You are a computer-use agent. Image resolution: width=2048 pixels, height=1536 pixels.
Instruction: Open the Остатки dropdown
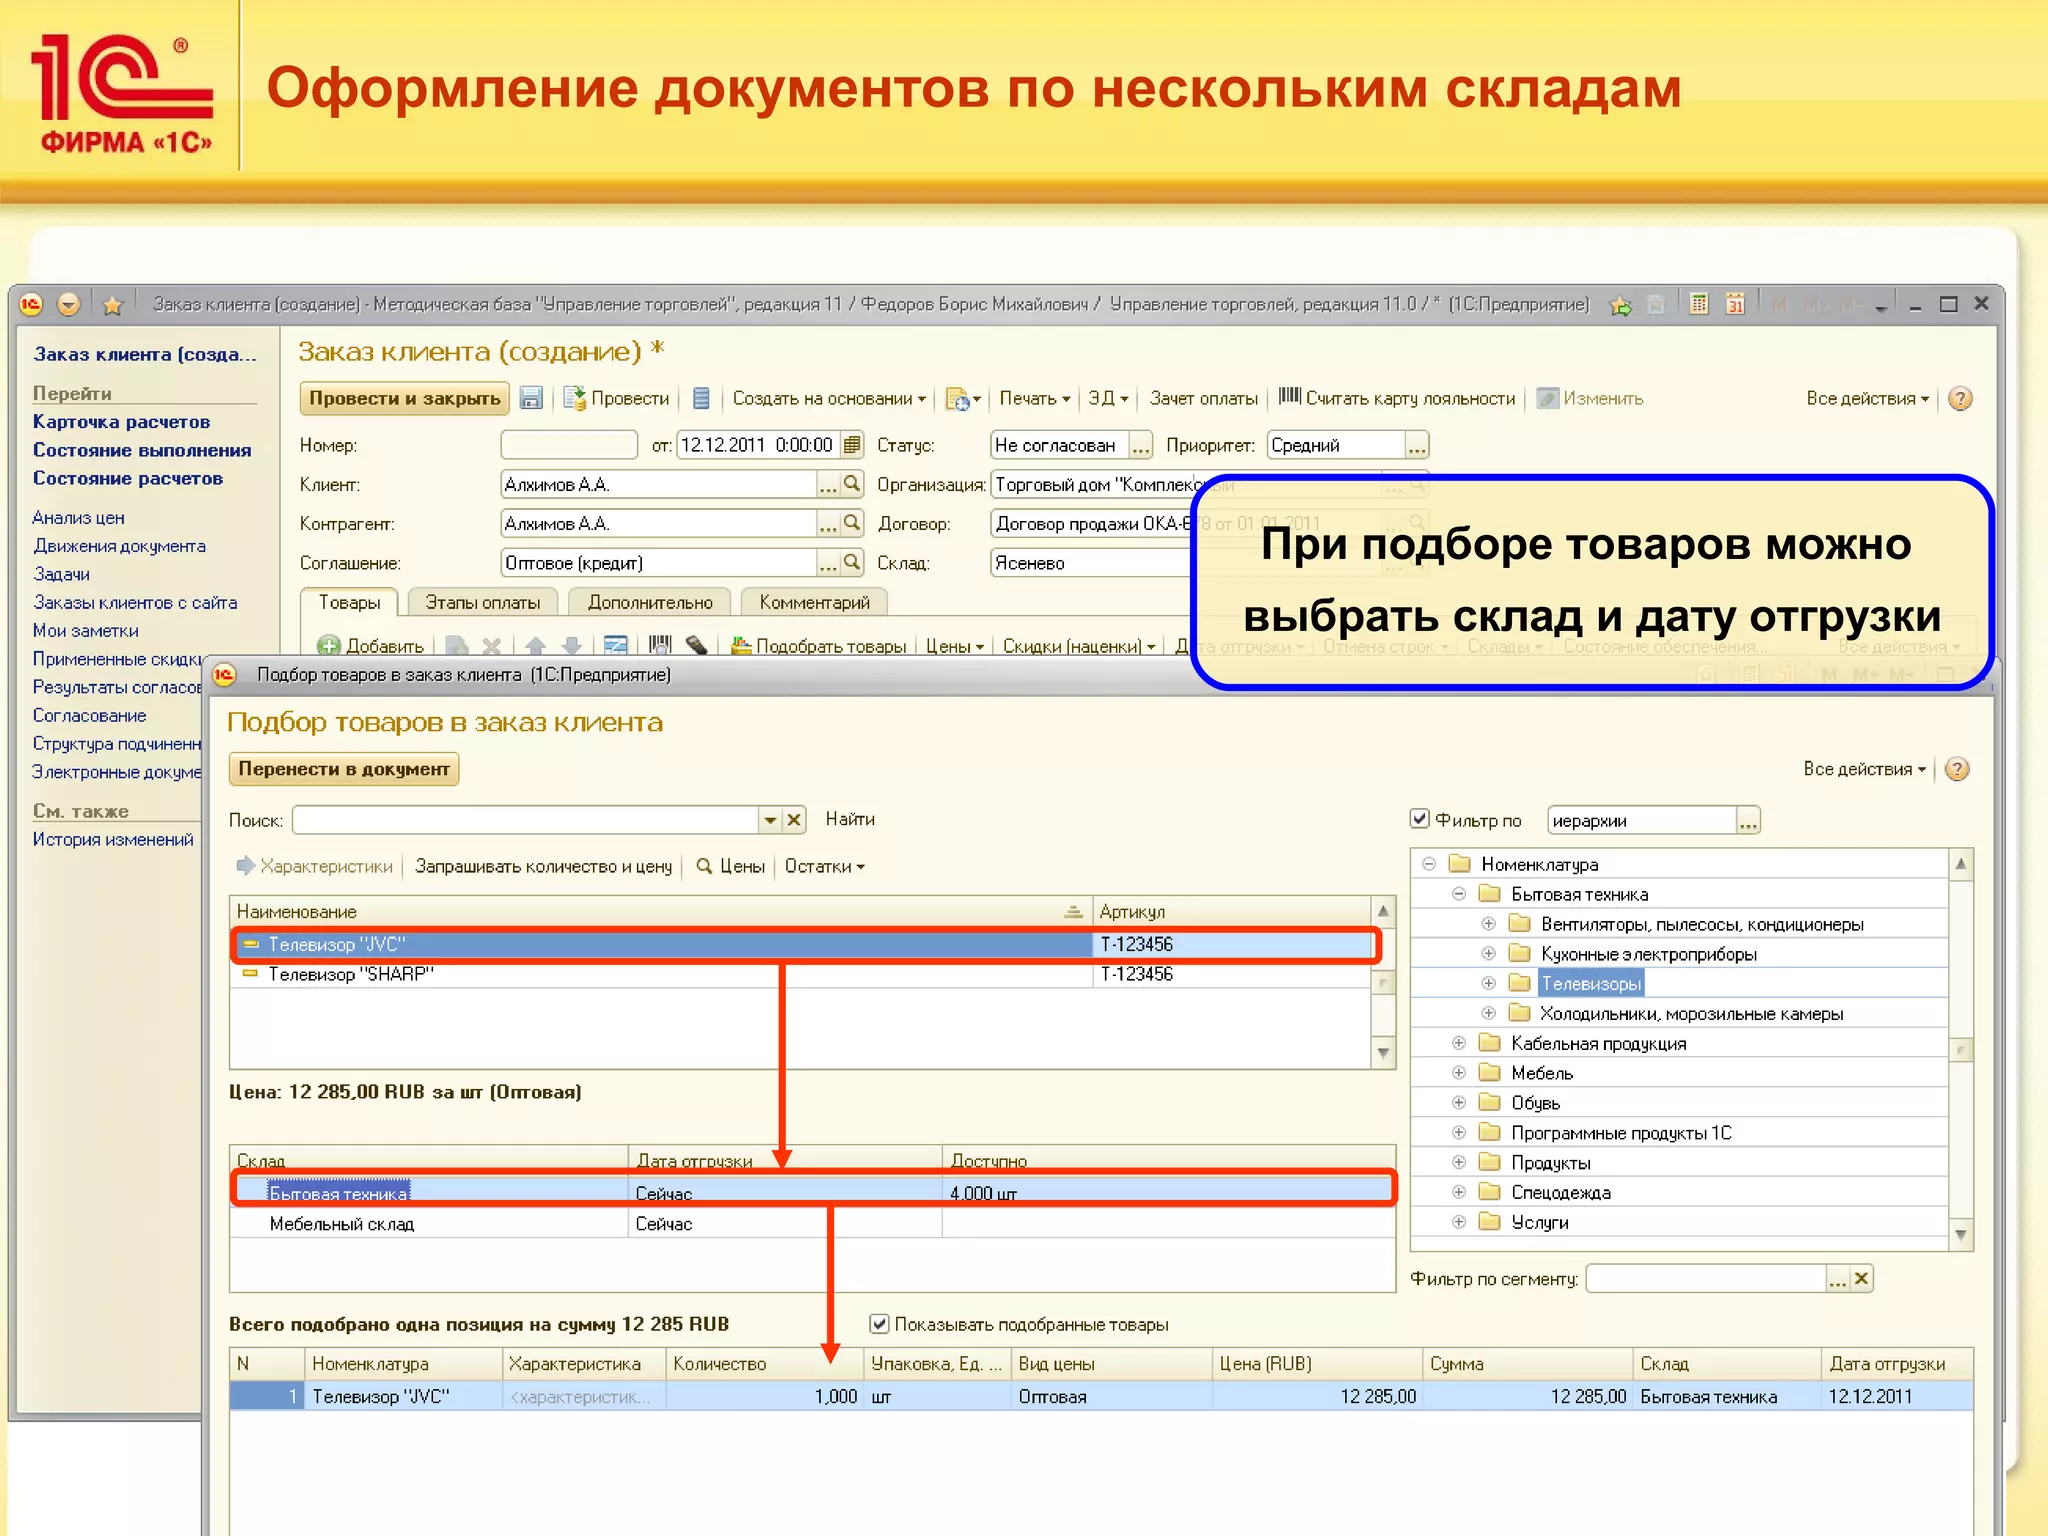point(824,866)
